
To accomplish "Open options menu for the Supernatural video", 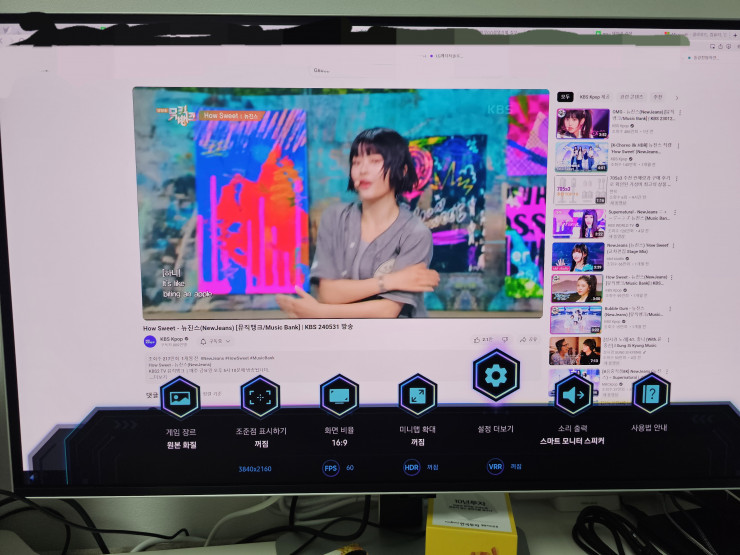I will click(x=675, y=213).
